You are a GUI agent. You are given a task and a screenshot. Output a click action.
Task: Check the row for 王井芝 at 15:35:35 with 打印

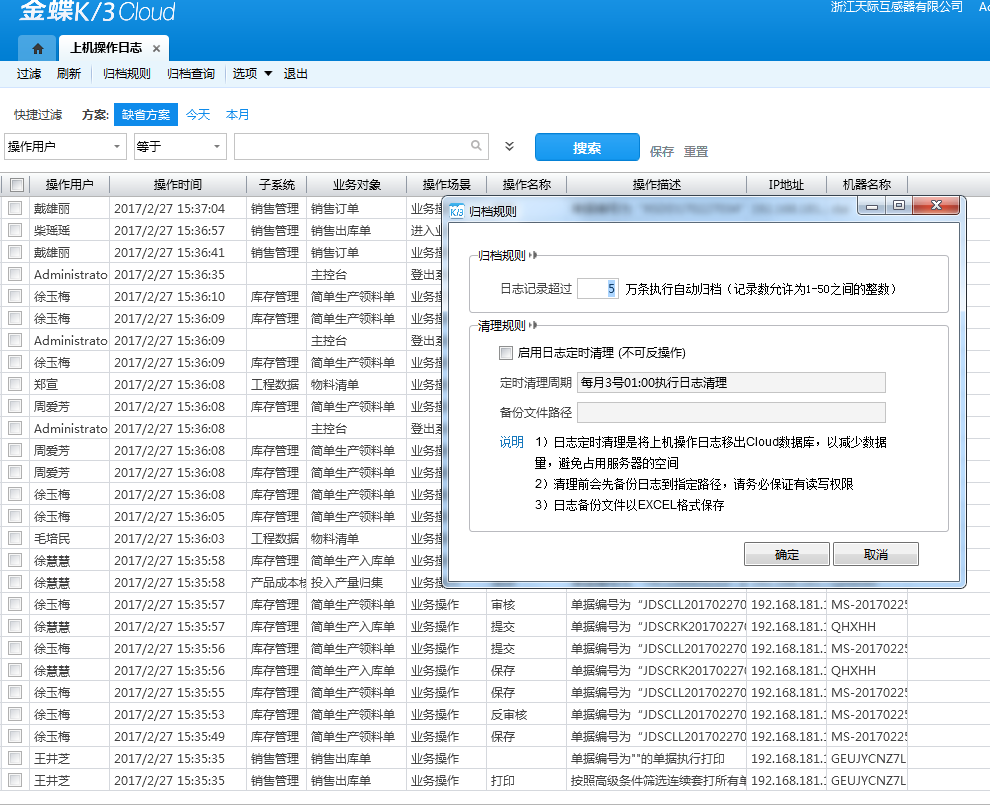point(15,780)
